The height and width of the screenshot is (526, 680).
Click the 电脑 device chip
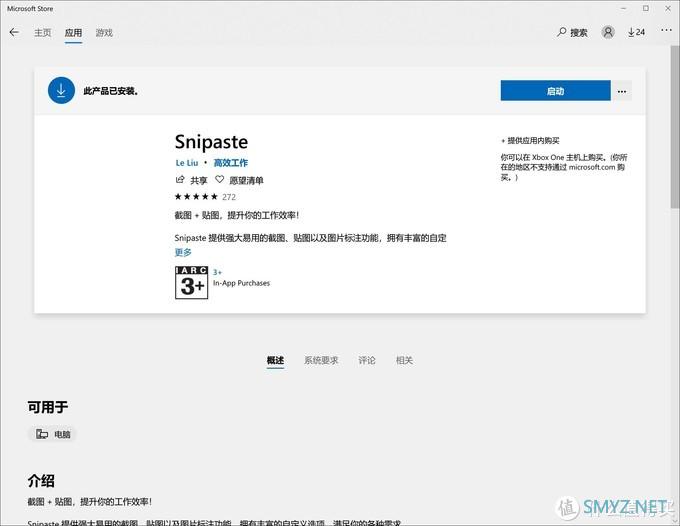pos(52,434)
